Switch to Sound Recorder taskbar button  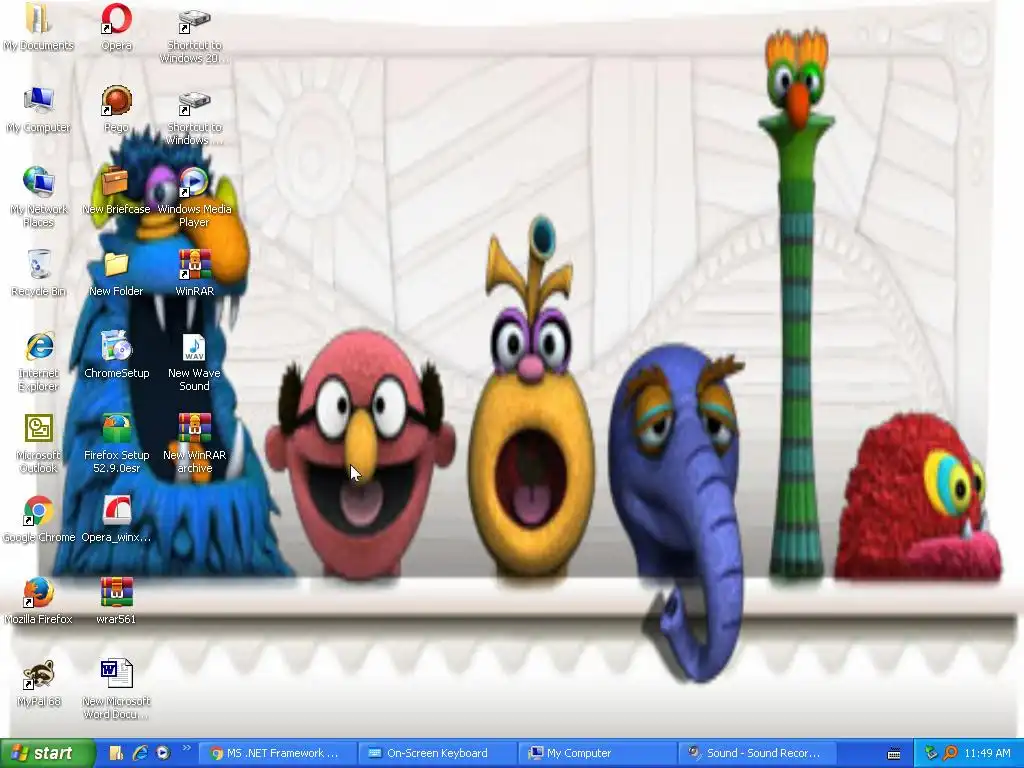tap(758, 753)
